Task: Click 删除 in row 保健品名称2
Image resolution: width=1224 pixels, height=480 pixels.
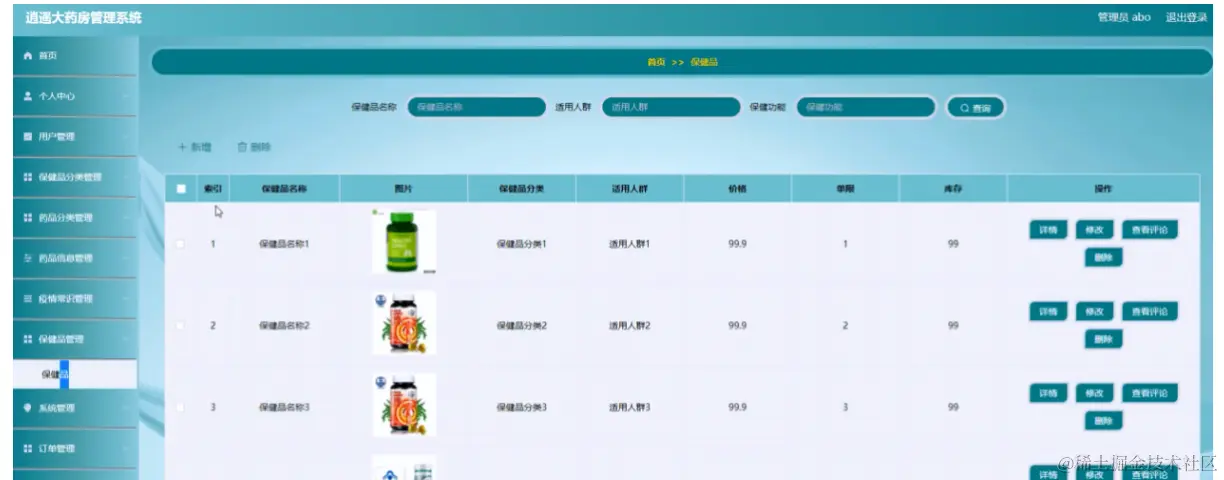Action: [1103, 340]
